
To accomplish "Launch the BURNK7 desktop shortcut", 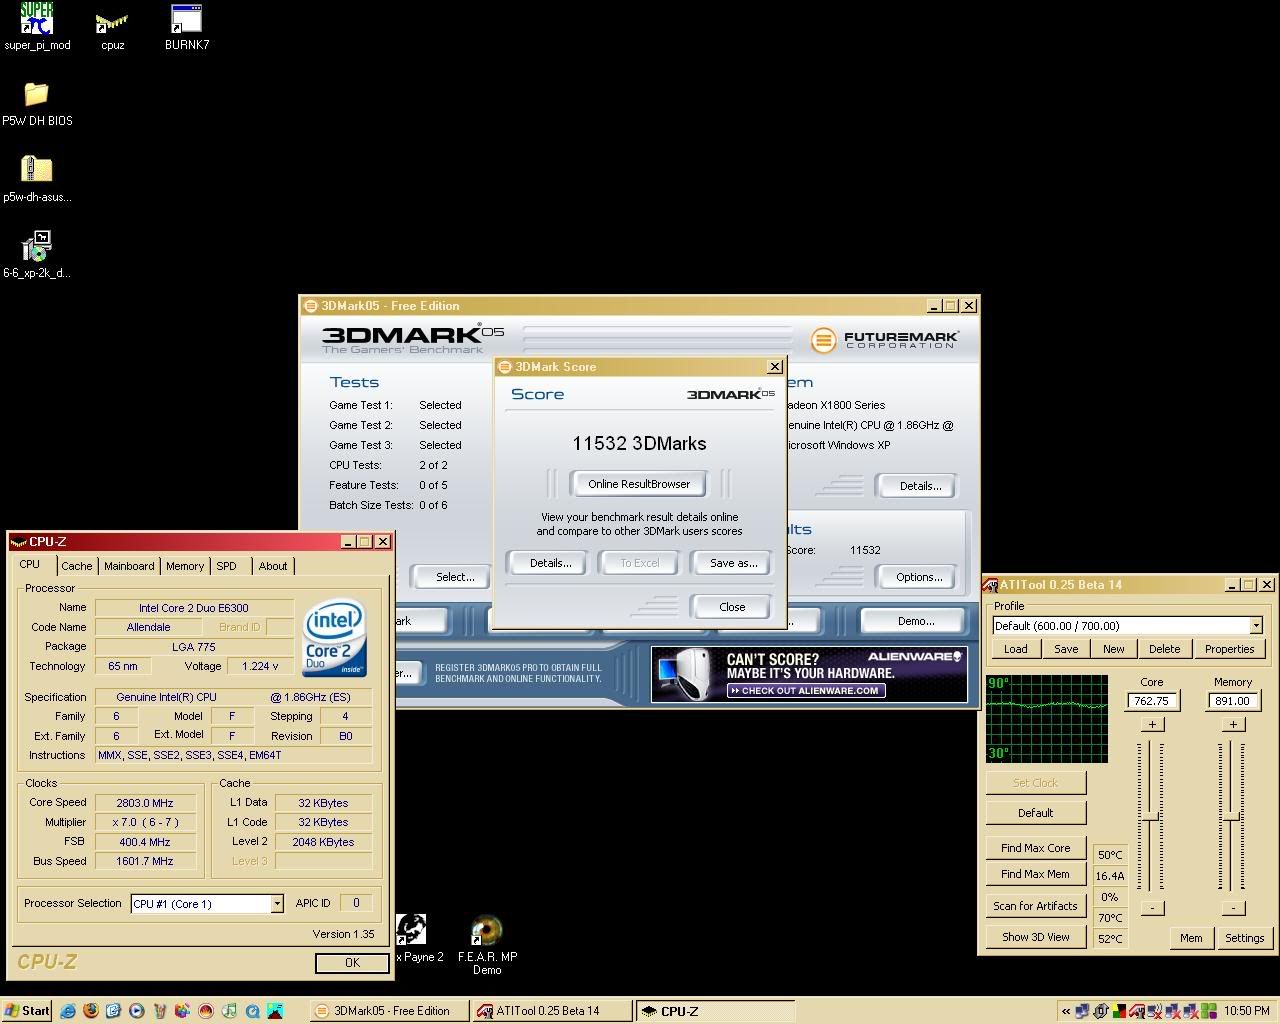I will (187, 27).
